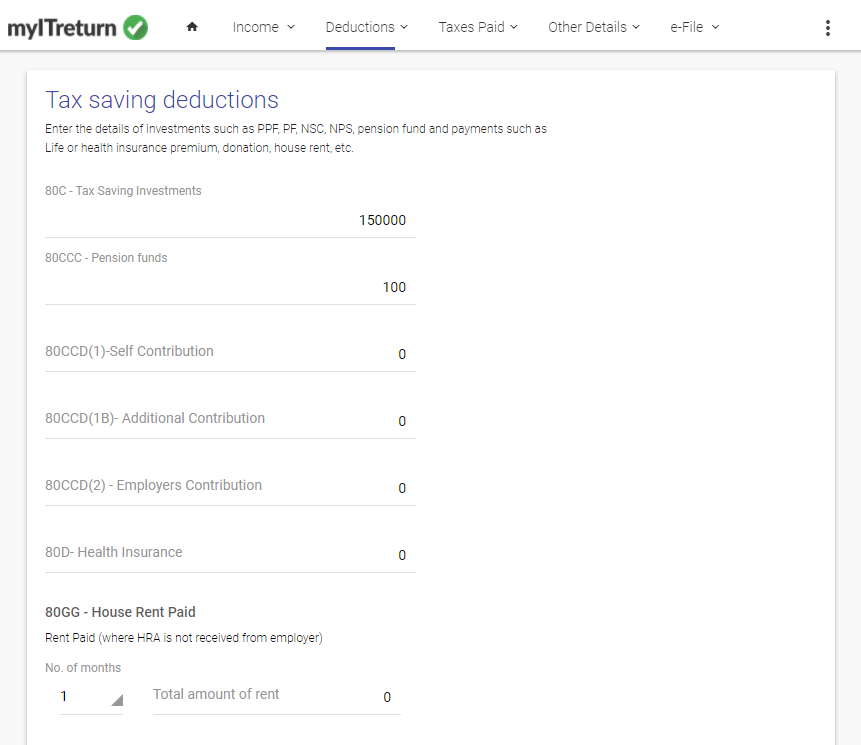861x745 pixels.
Task: Click the Tax saving deductions heading
Action: click(162, 100)
